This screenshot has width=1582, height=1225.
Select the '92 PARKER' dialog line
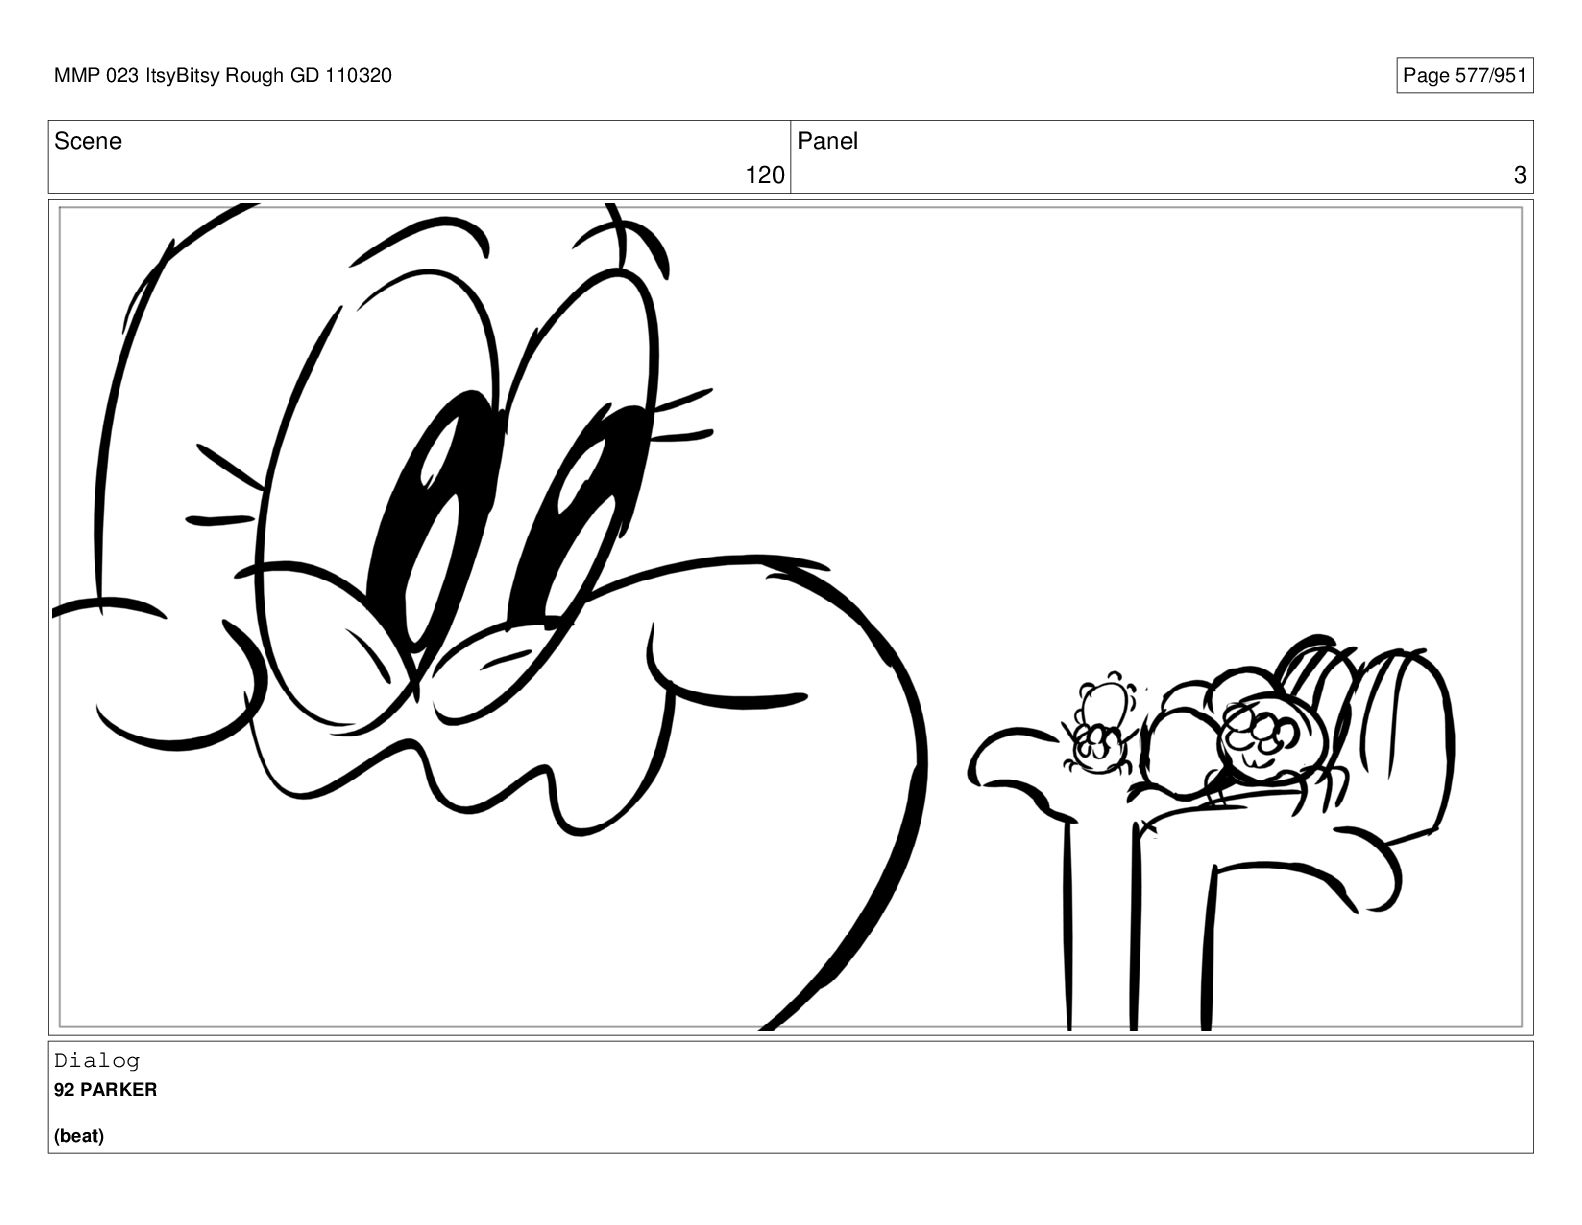pos(105,1090)
